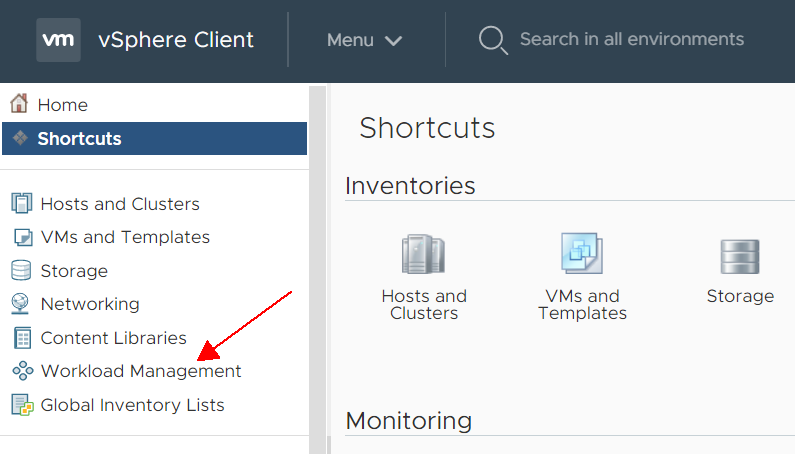Expand the Menu dropdown

pos(365,40)
